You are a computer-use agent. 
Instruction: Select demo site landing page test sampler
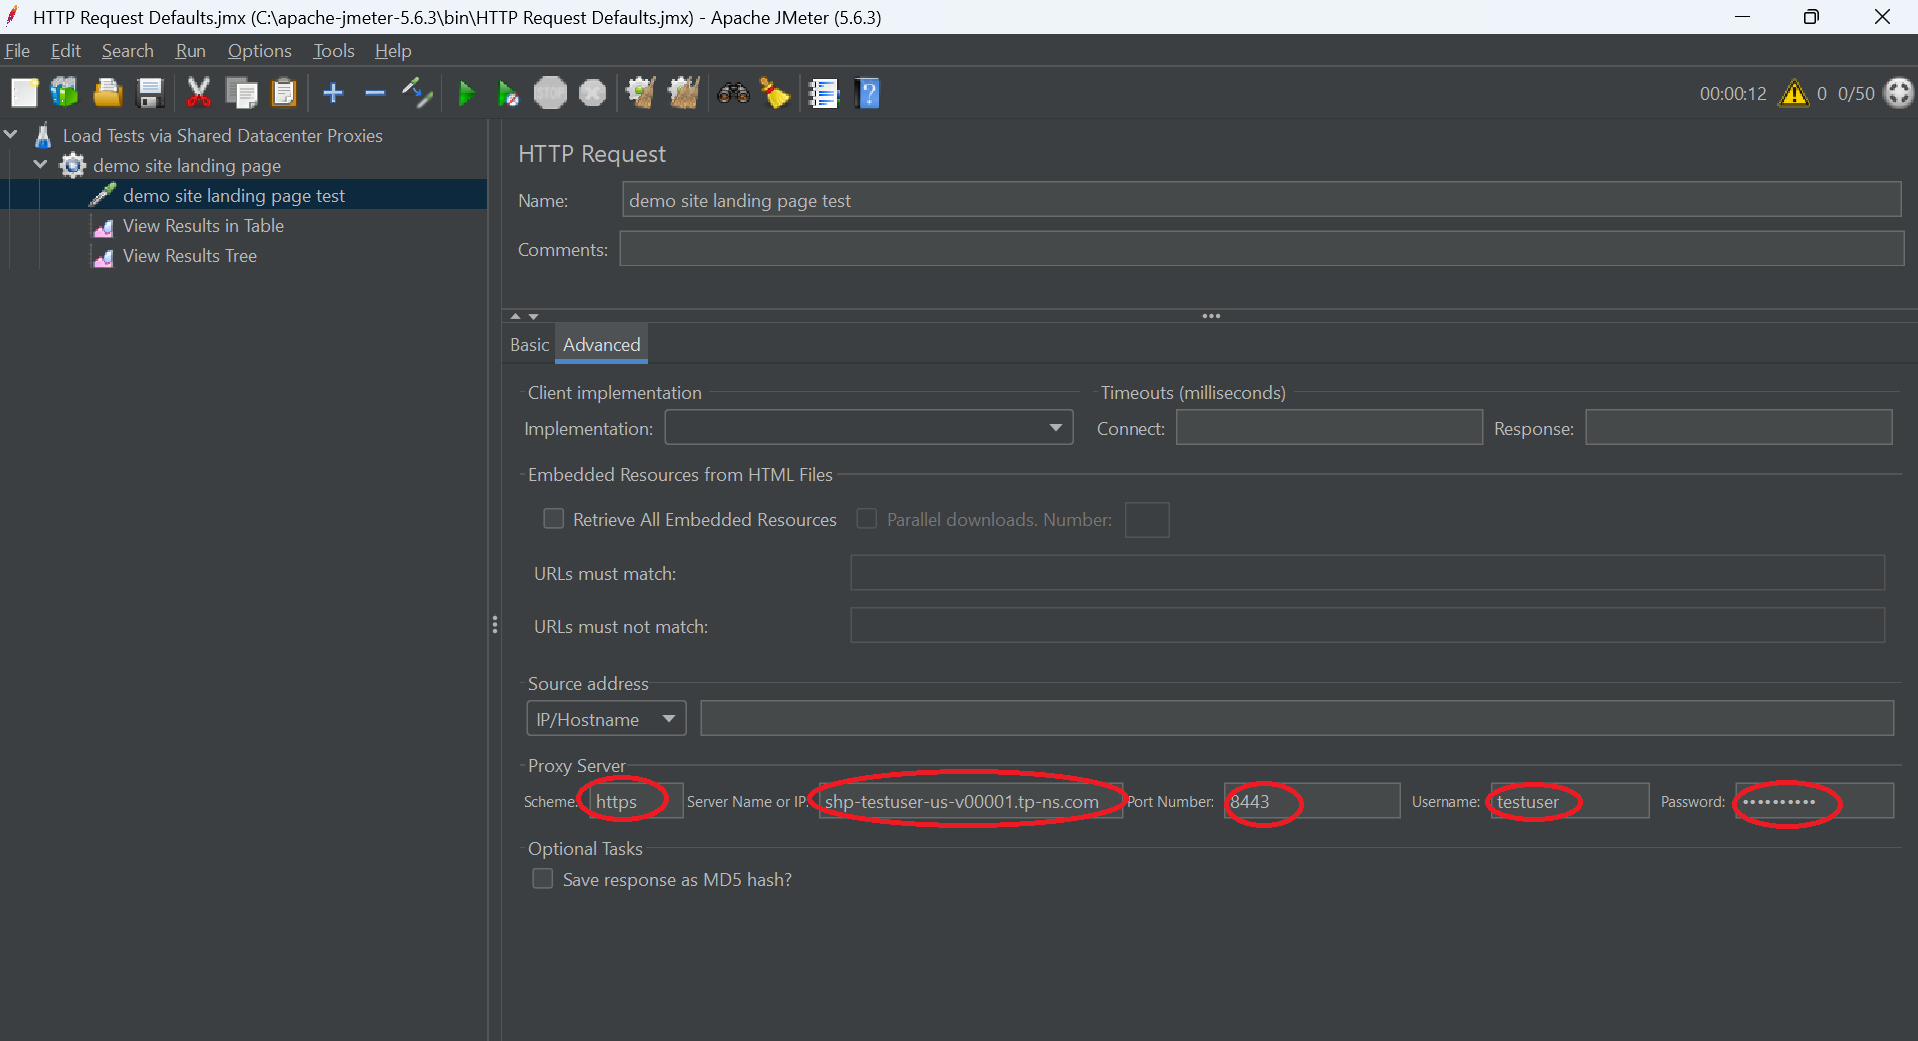[233, 196]
